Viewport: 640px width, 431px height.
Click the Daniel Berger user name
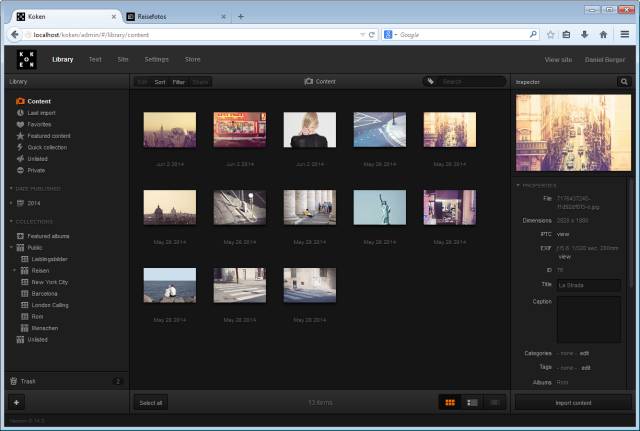[x=604, y=60]
